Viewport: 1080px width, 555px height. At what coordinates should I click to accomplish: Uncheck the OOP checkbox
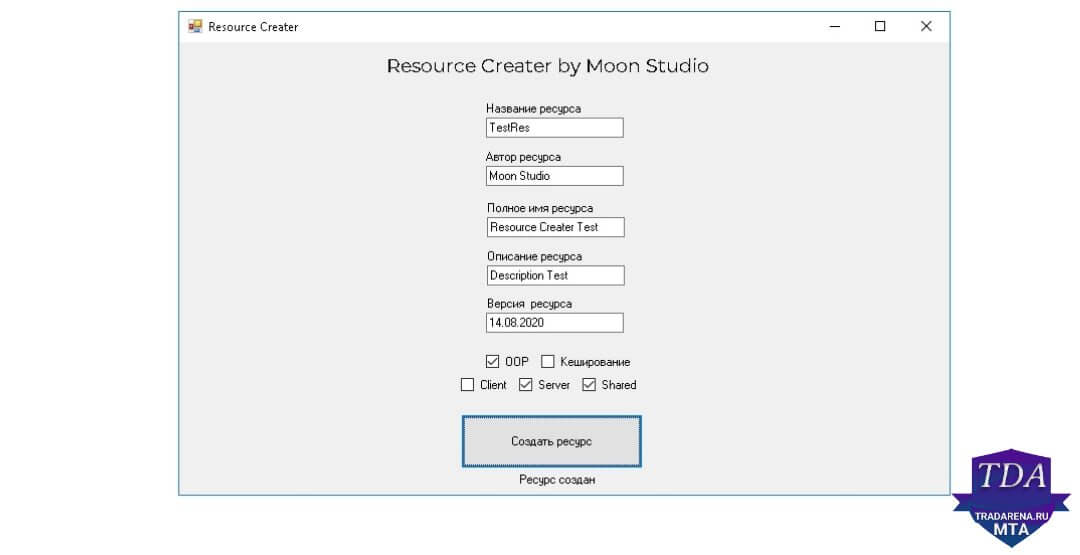pyautogui.click(x=492, y=362)
